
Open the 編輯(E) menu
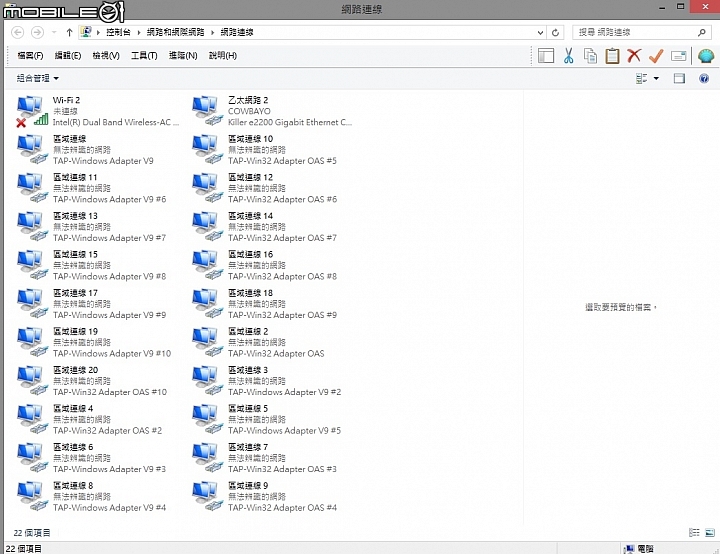click(68, 56)
